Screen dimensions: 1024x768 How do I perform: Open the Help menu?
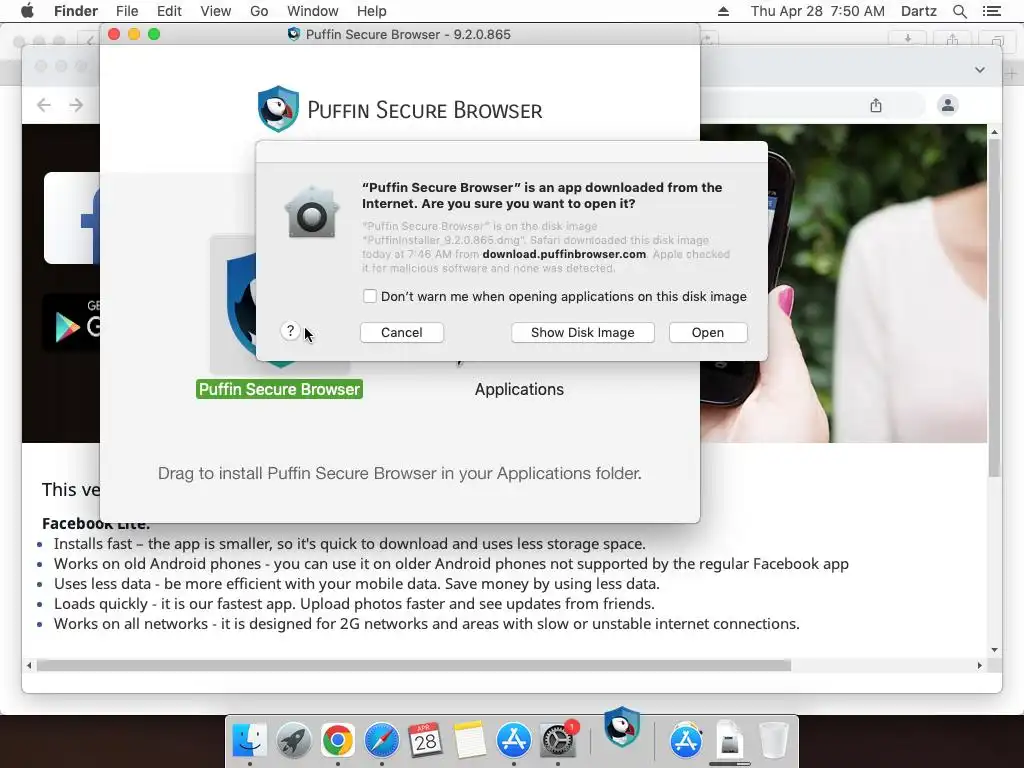[x=372, y=11]
